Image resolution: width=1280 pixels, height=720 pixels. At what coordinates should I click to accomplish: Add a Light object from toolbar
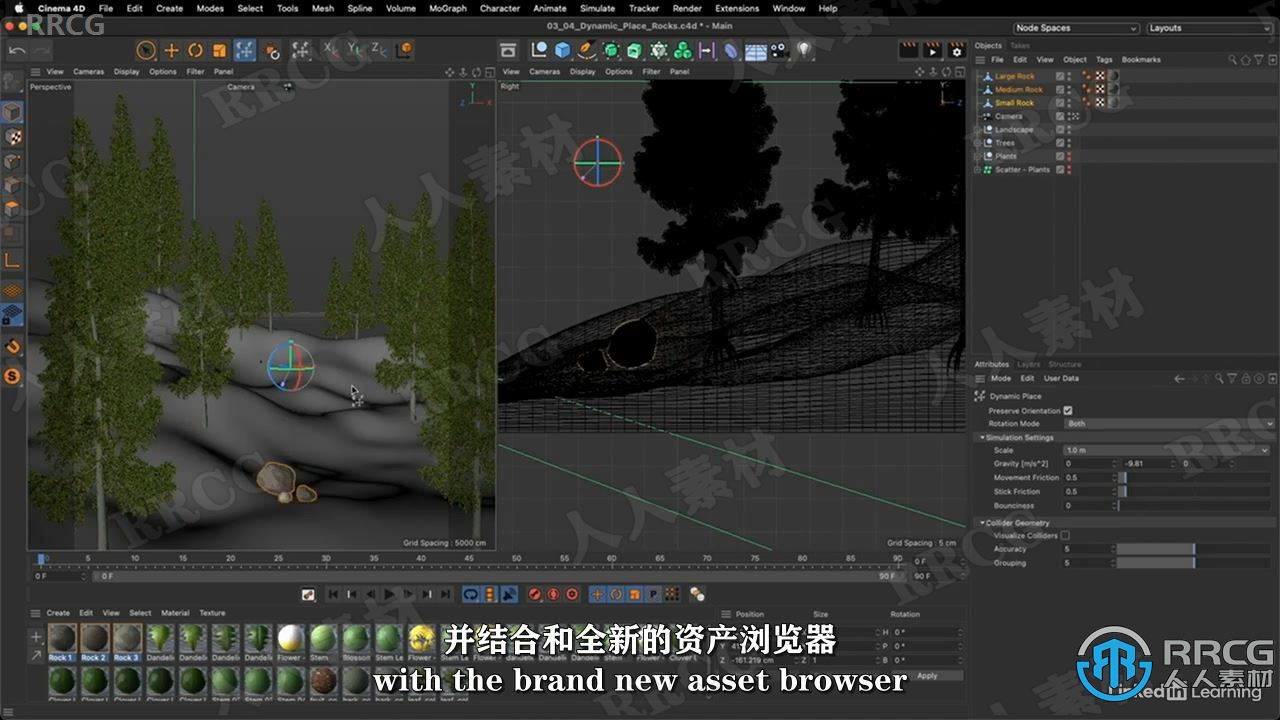point(804,50)
